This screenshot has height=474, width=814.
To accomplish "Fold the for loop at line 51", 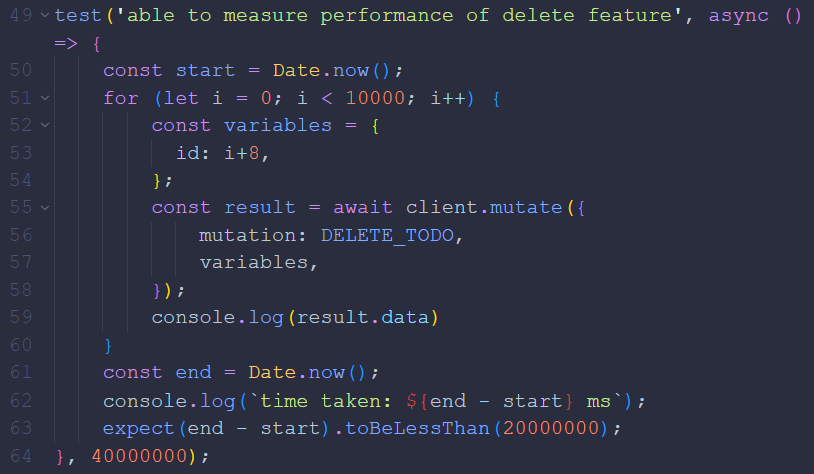I will tap(45, 98).
